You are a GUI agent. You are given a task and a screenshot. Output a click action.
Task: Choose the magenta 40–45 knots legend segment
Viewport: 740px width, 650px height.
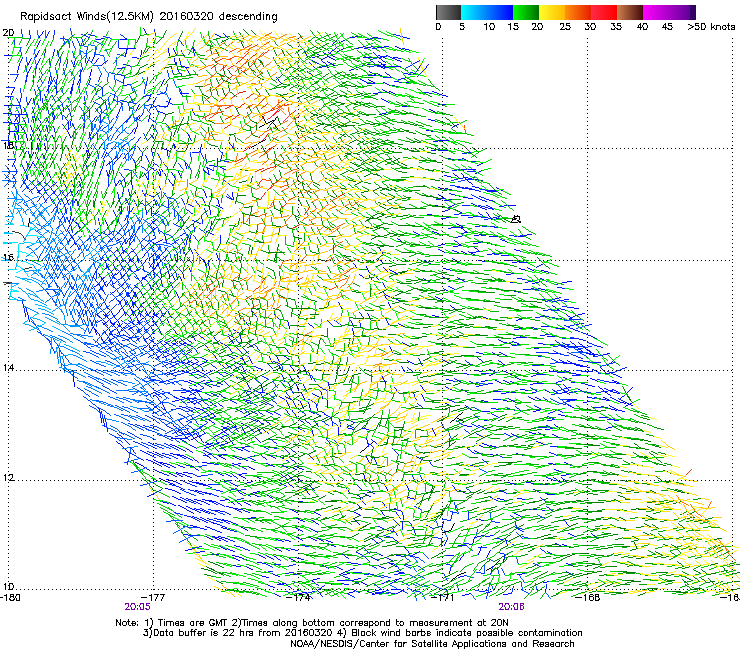[x=656, y=12]
